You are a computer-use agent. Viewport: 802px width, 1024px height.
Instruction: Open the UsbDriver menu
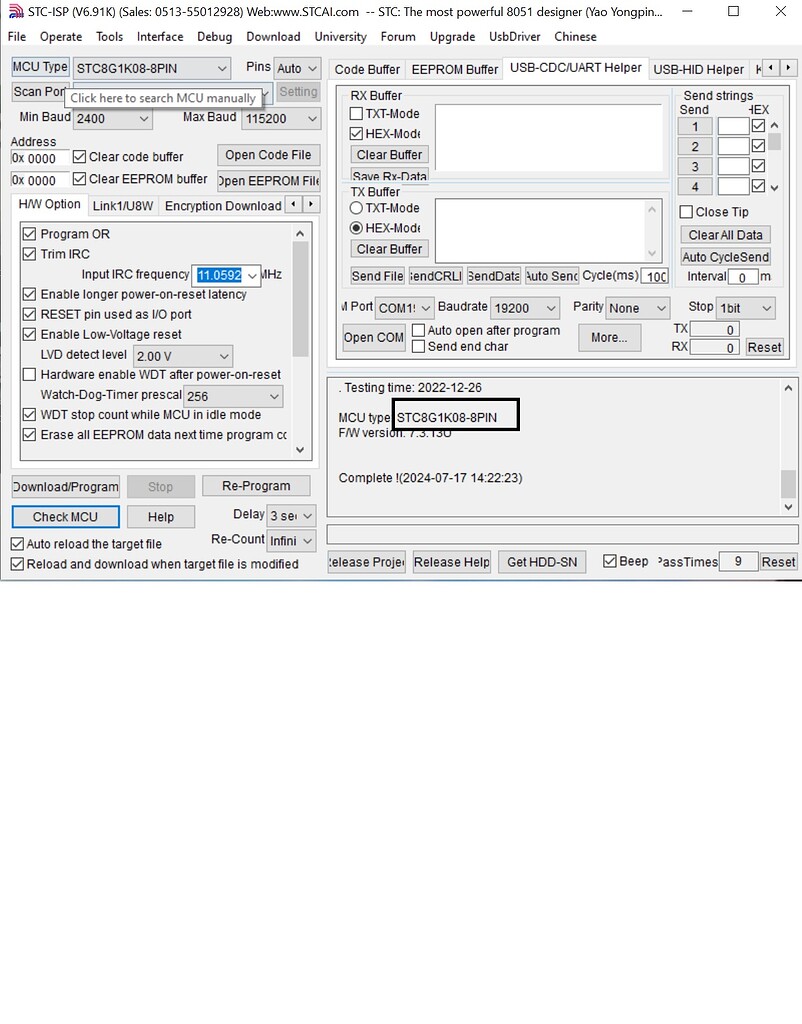tap(514, 36)
